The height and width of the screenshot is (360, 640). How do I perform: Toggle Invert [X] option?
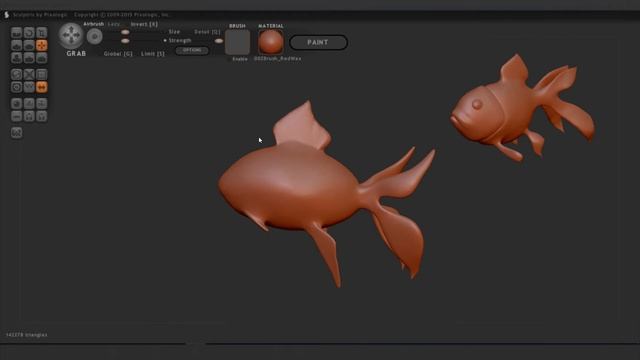pos(144,24)
